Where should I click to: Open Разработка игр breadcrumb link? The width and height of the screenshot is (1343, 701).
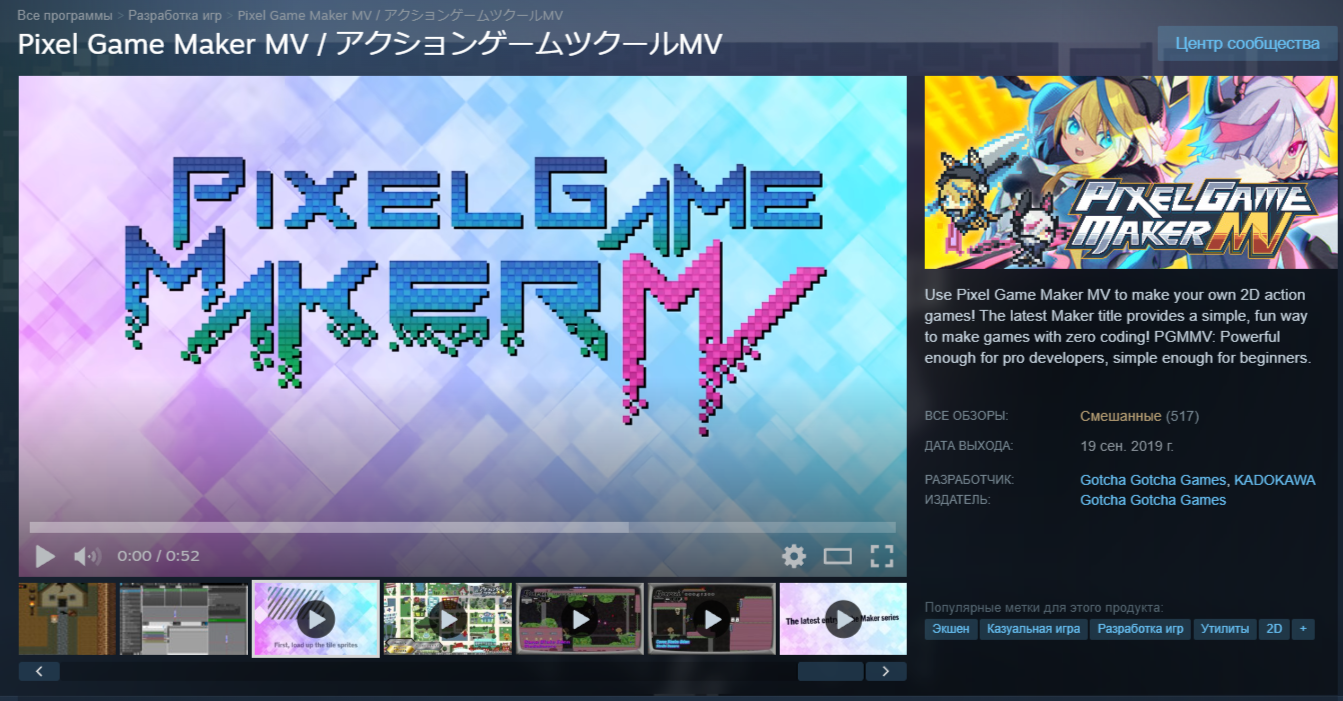[175, 16]
